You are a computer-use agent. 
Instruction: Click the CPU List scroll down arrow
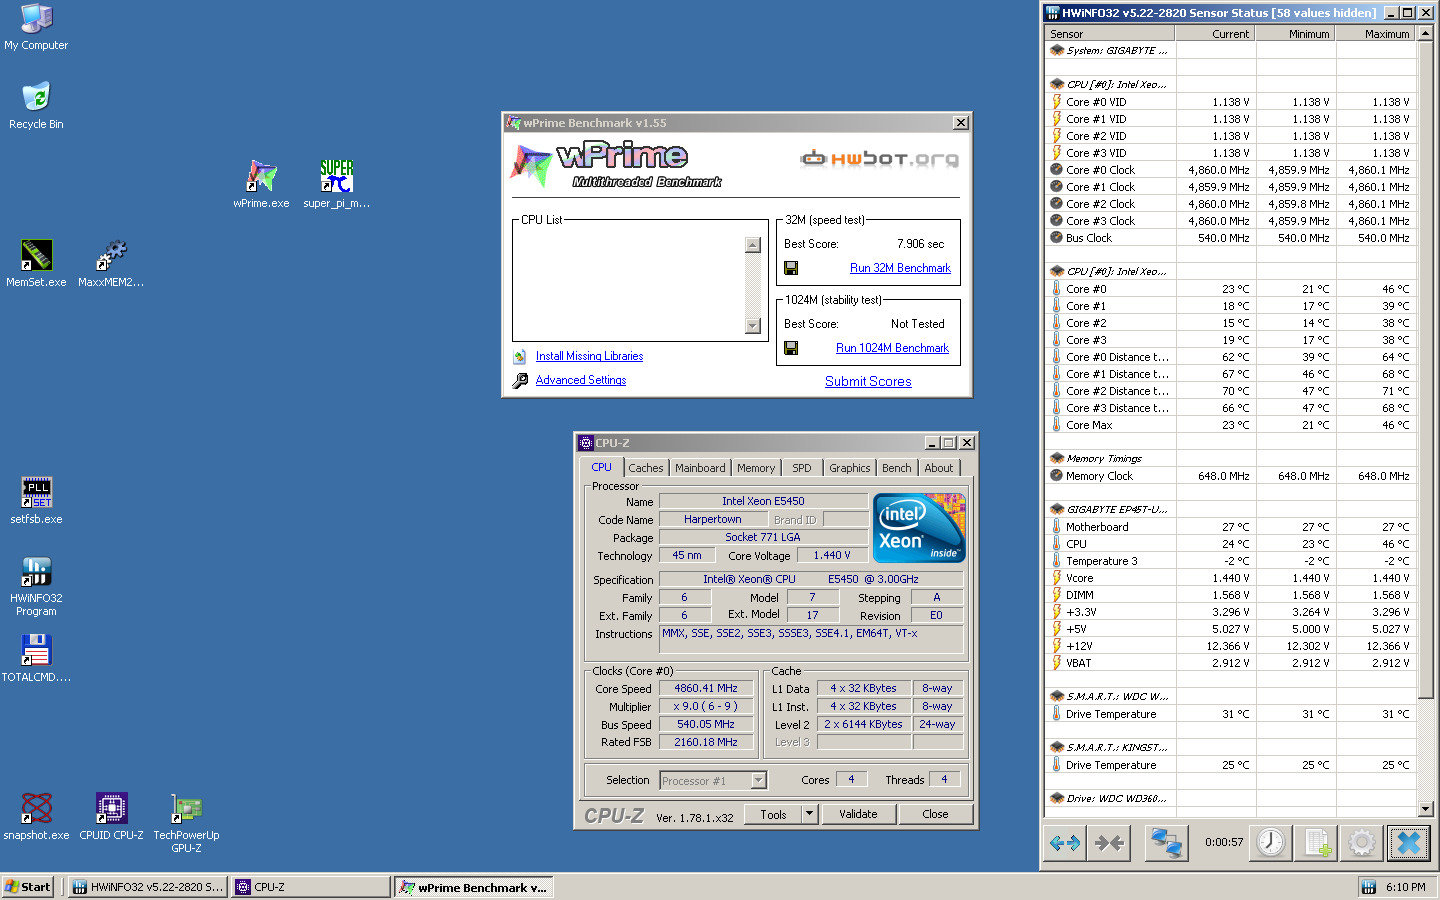click(x=753, y=326)
